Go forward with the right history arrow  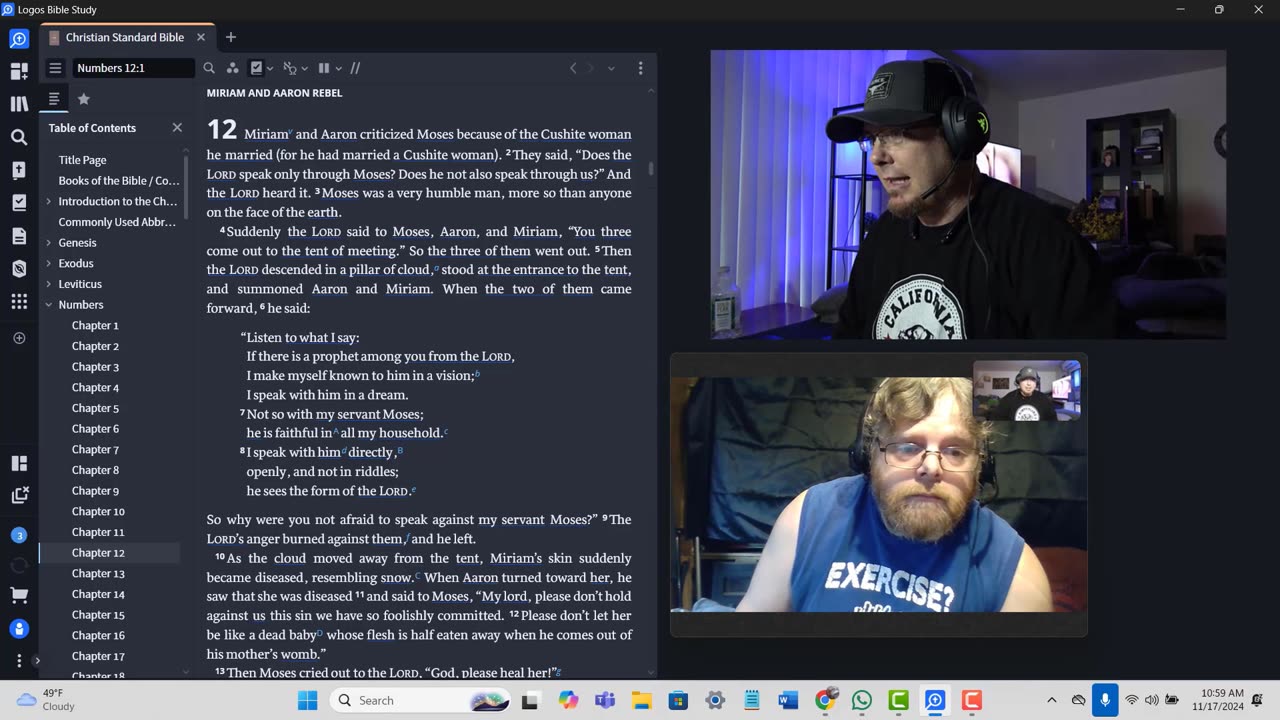pyautogui.click(x=590, y=68)
